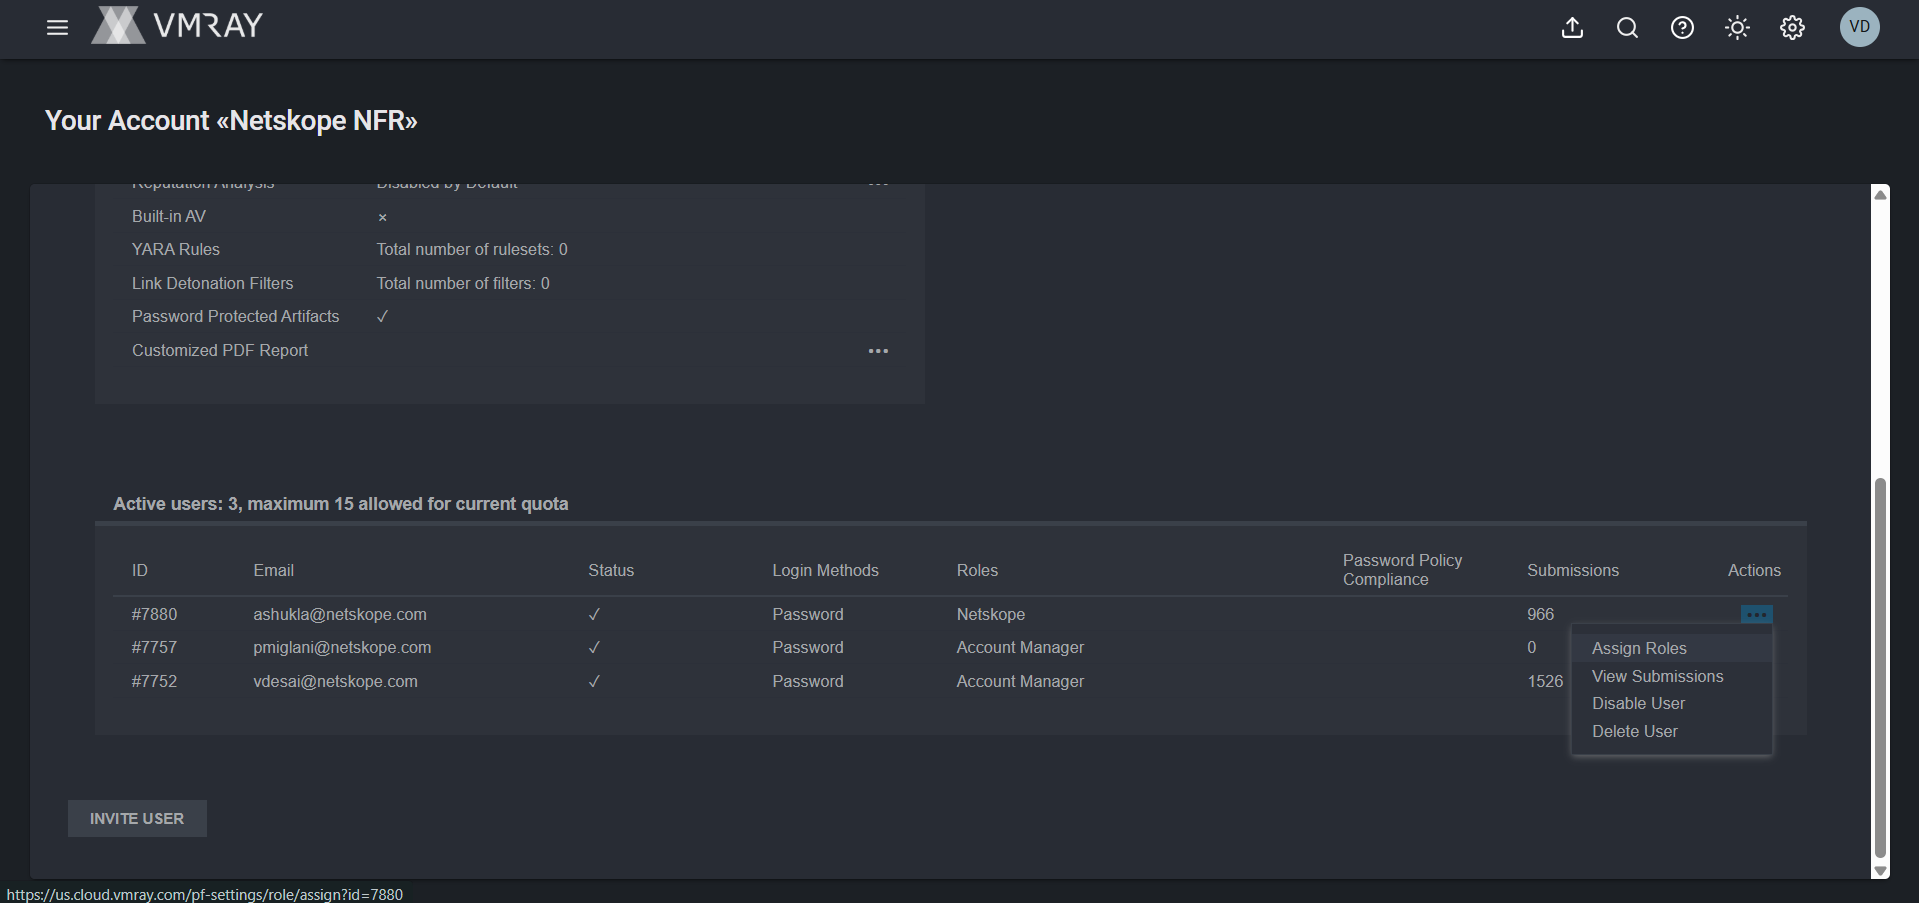Click the Password login method for ashukla
Screen dimensions: 1919x903
(x=807, y=614)
